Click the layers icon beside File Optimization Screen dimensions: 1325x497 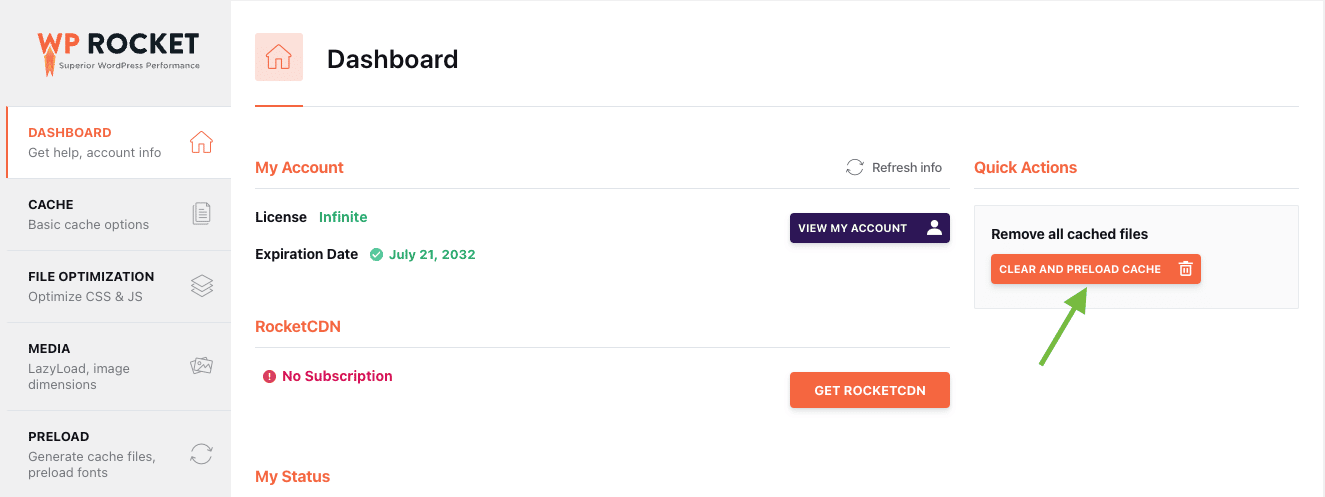coord(201,286)
